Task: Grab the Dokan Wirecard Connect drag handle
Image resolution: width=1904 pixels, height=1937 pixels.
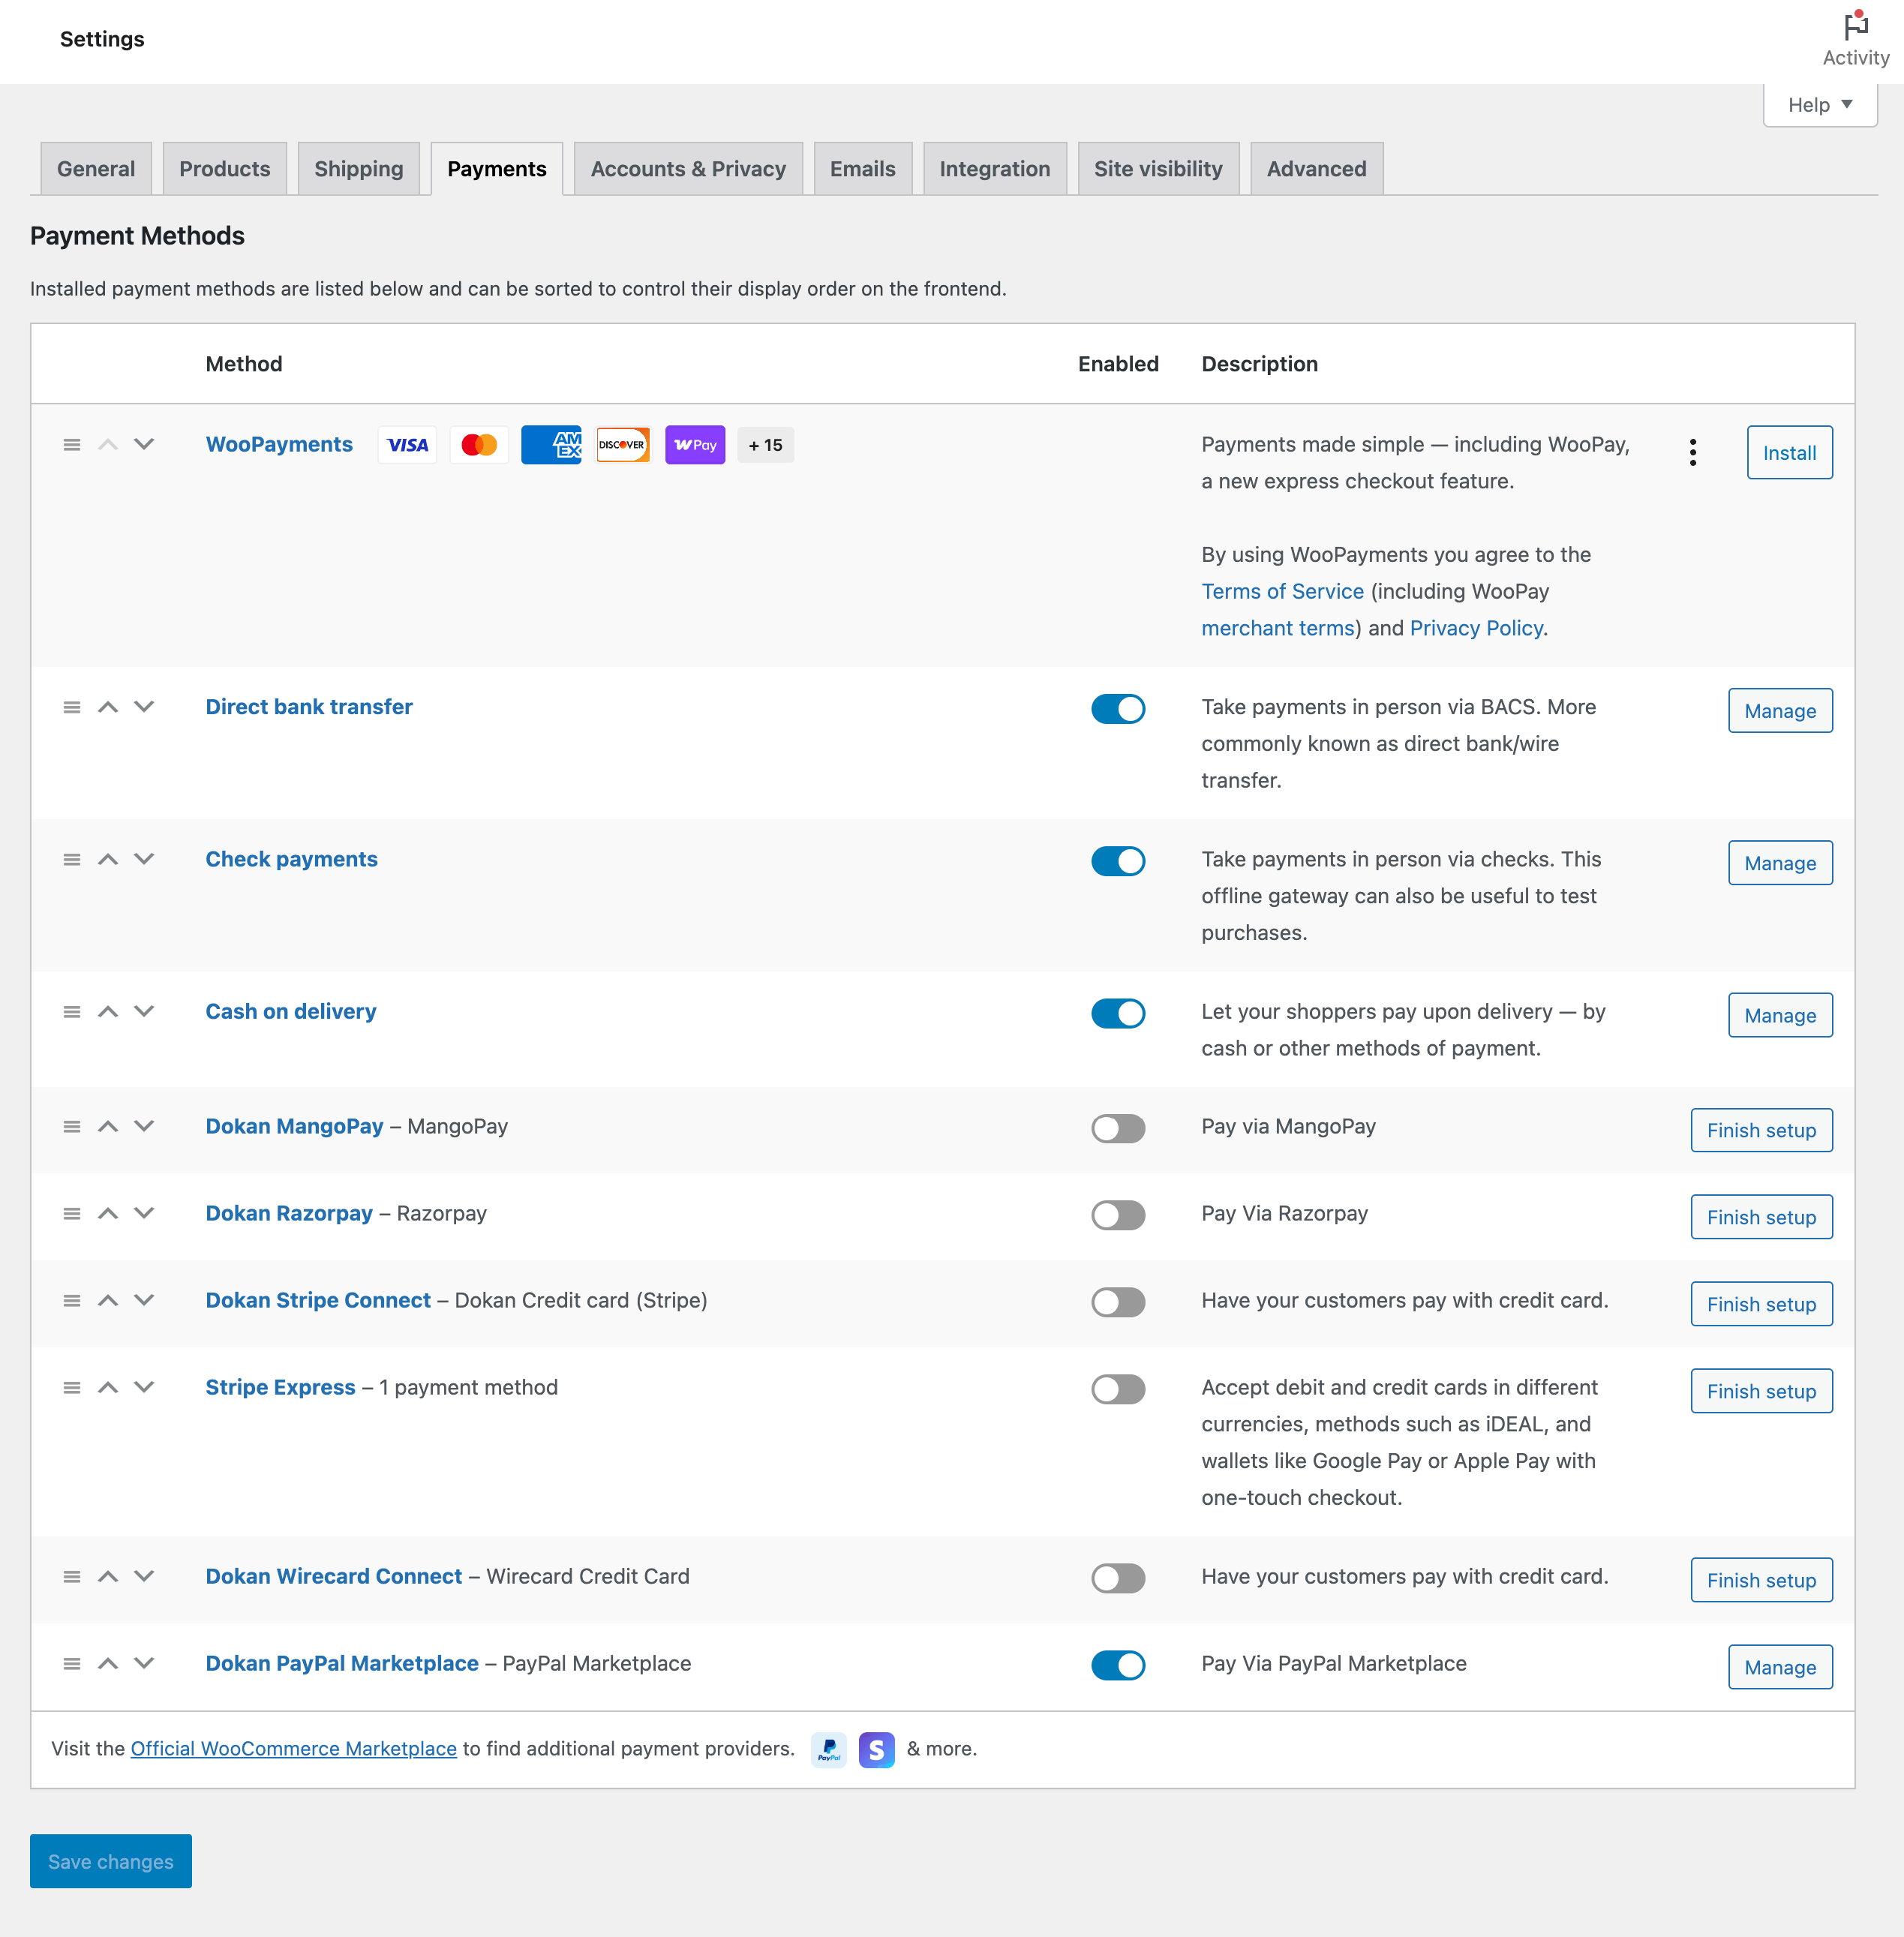Action: pyautogui.click(x=72, y=1576)
